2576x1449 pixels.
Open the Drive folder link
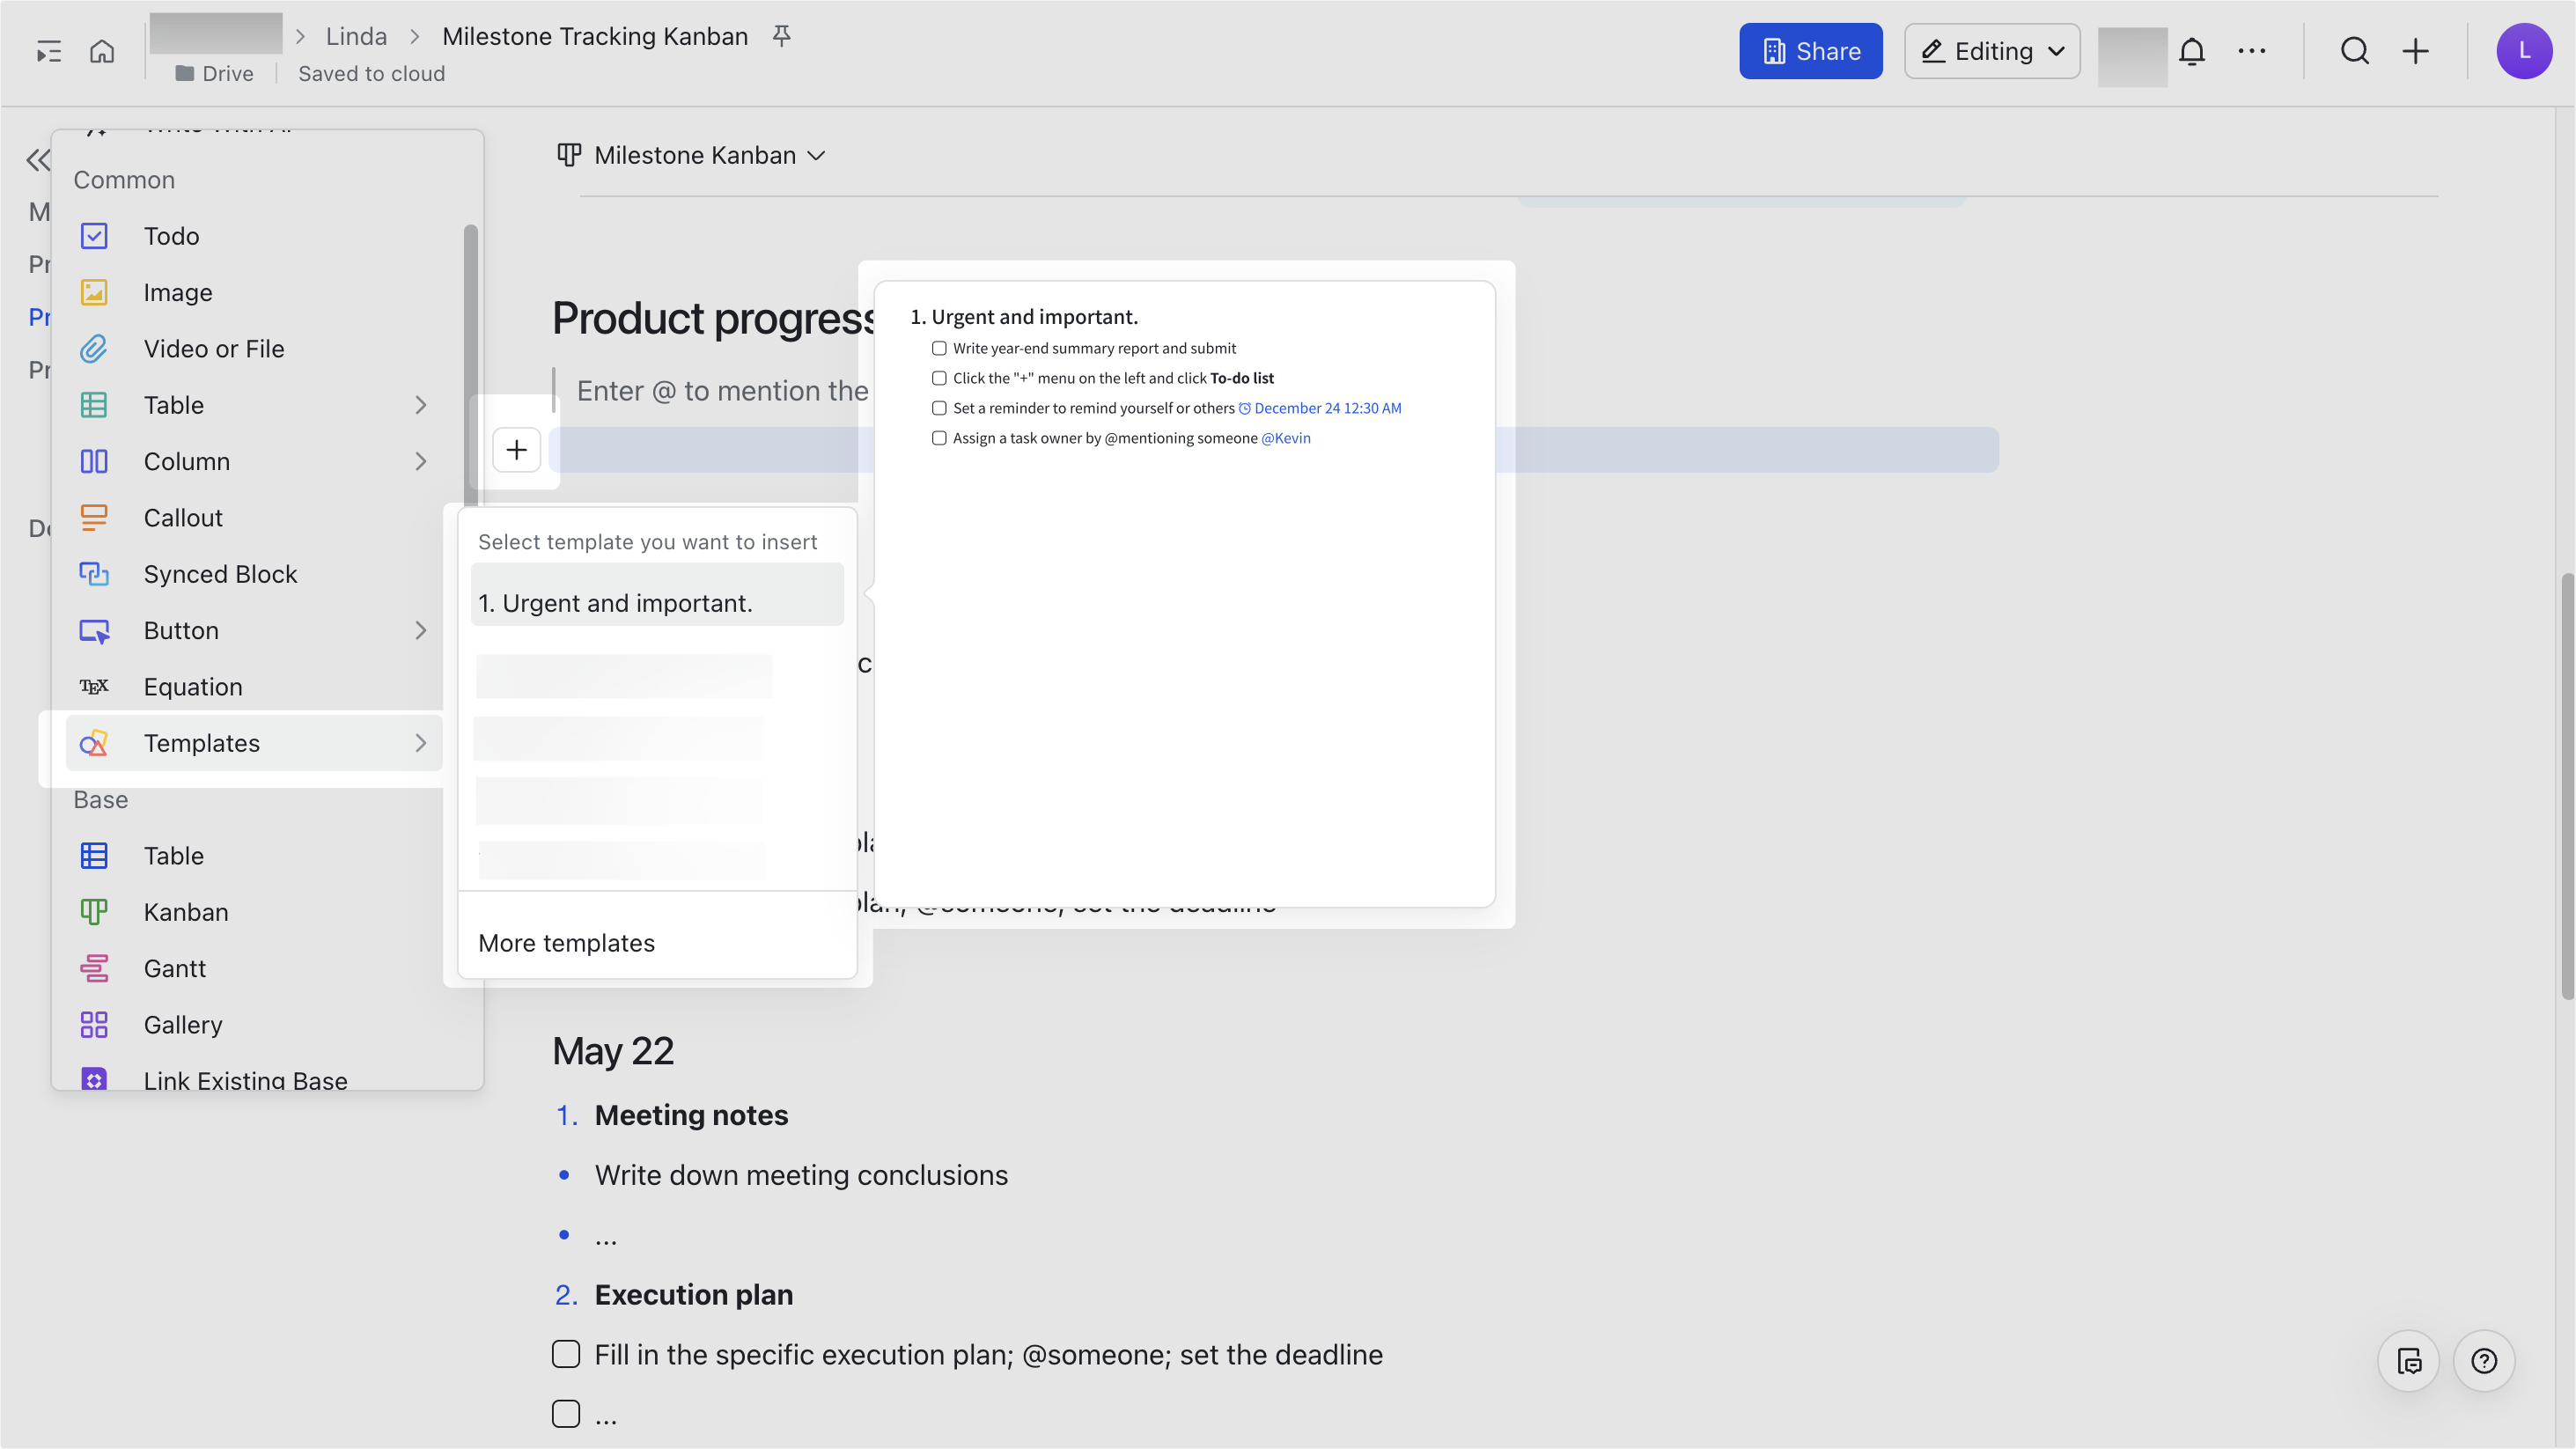(x=214, y=74)
